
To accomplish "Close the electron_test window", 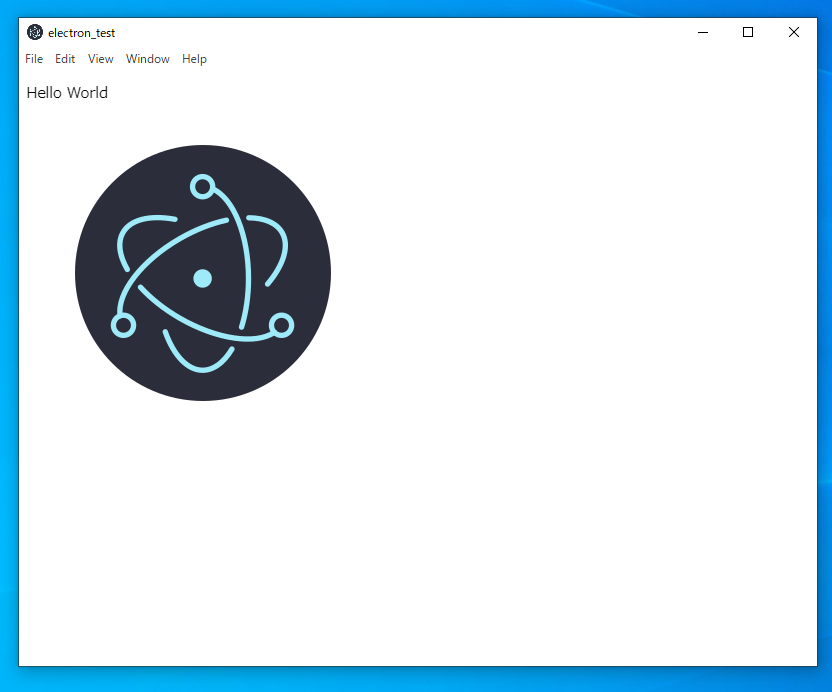I will coord(793,32).
